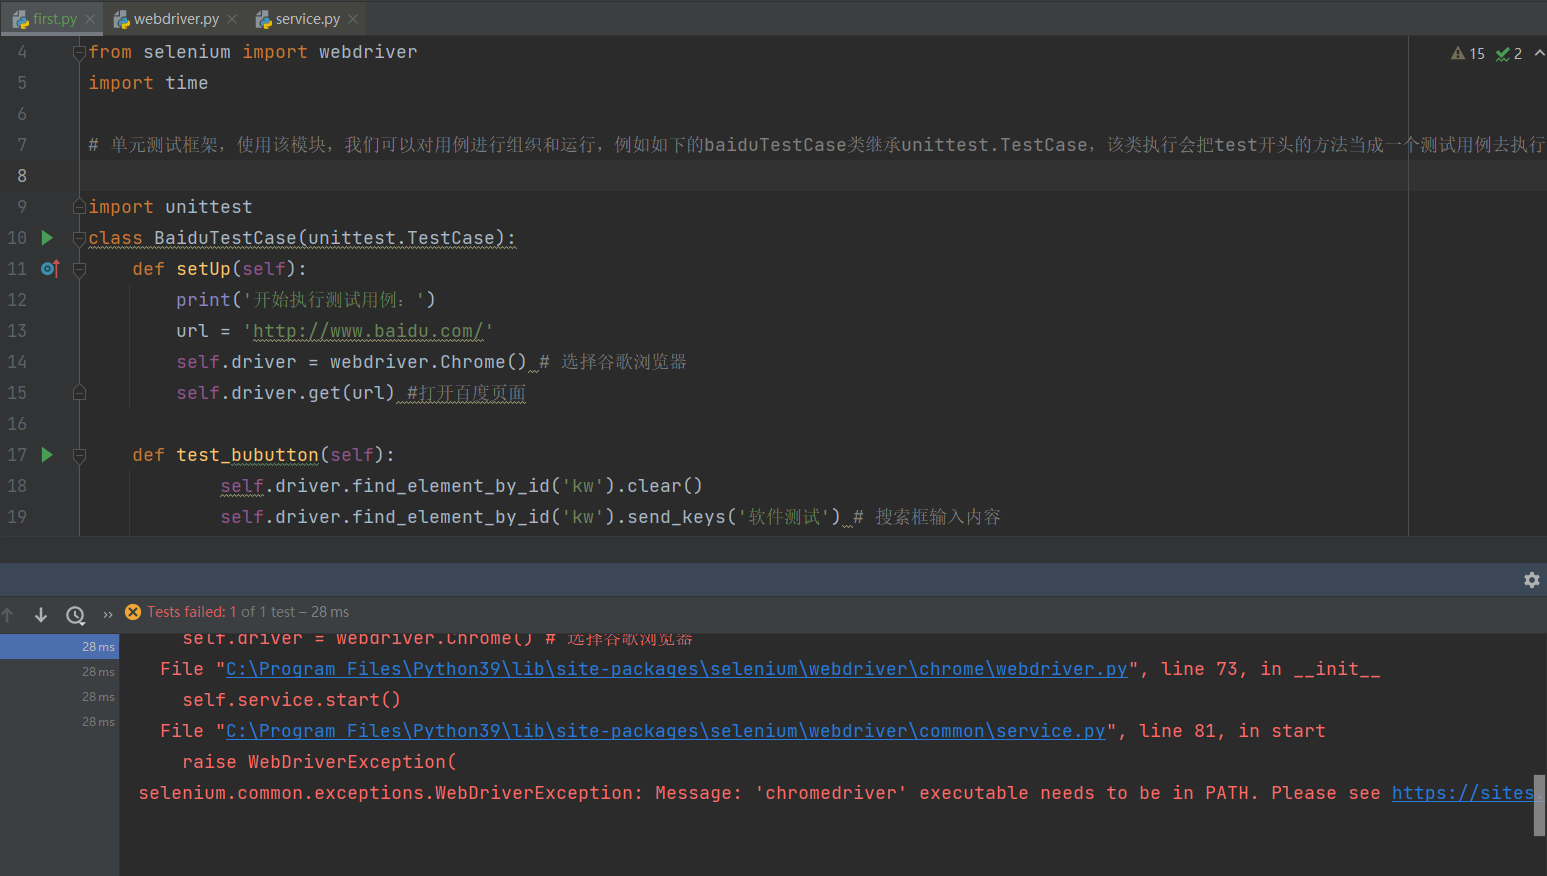Screen dimensions: 1547x876
Task: Click the green checkmark typo indicator showing 2
Action: click(x=1509, y=54)
